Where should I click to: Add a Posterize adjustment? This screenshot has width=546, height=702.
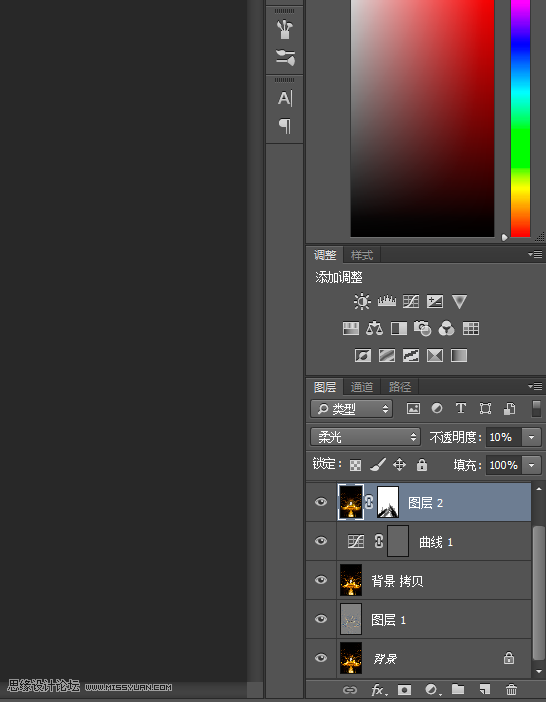[387, 355]
